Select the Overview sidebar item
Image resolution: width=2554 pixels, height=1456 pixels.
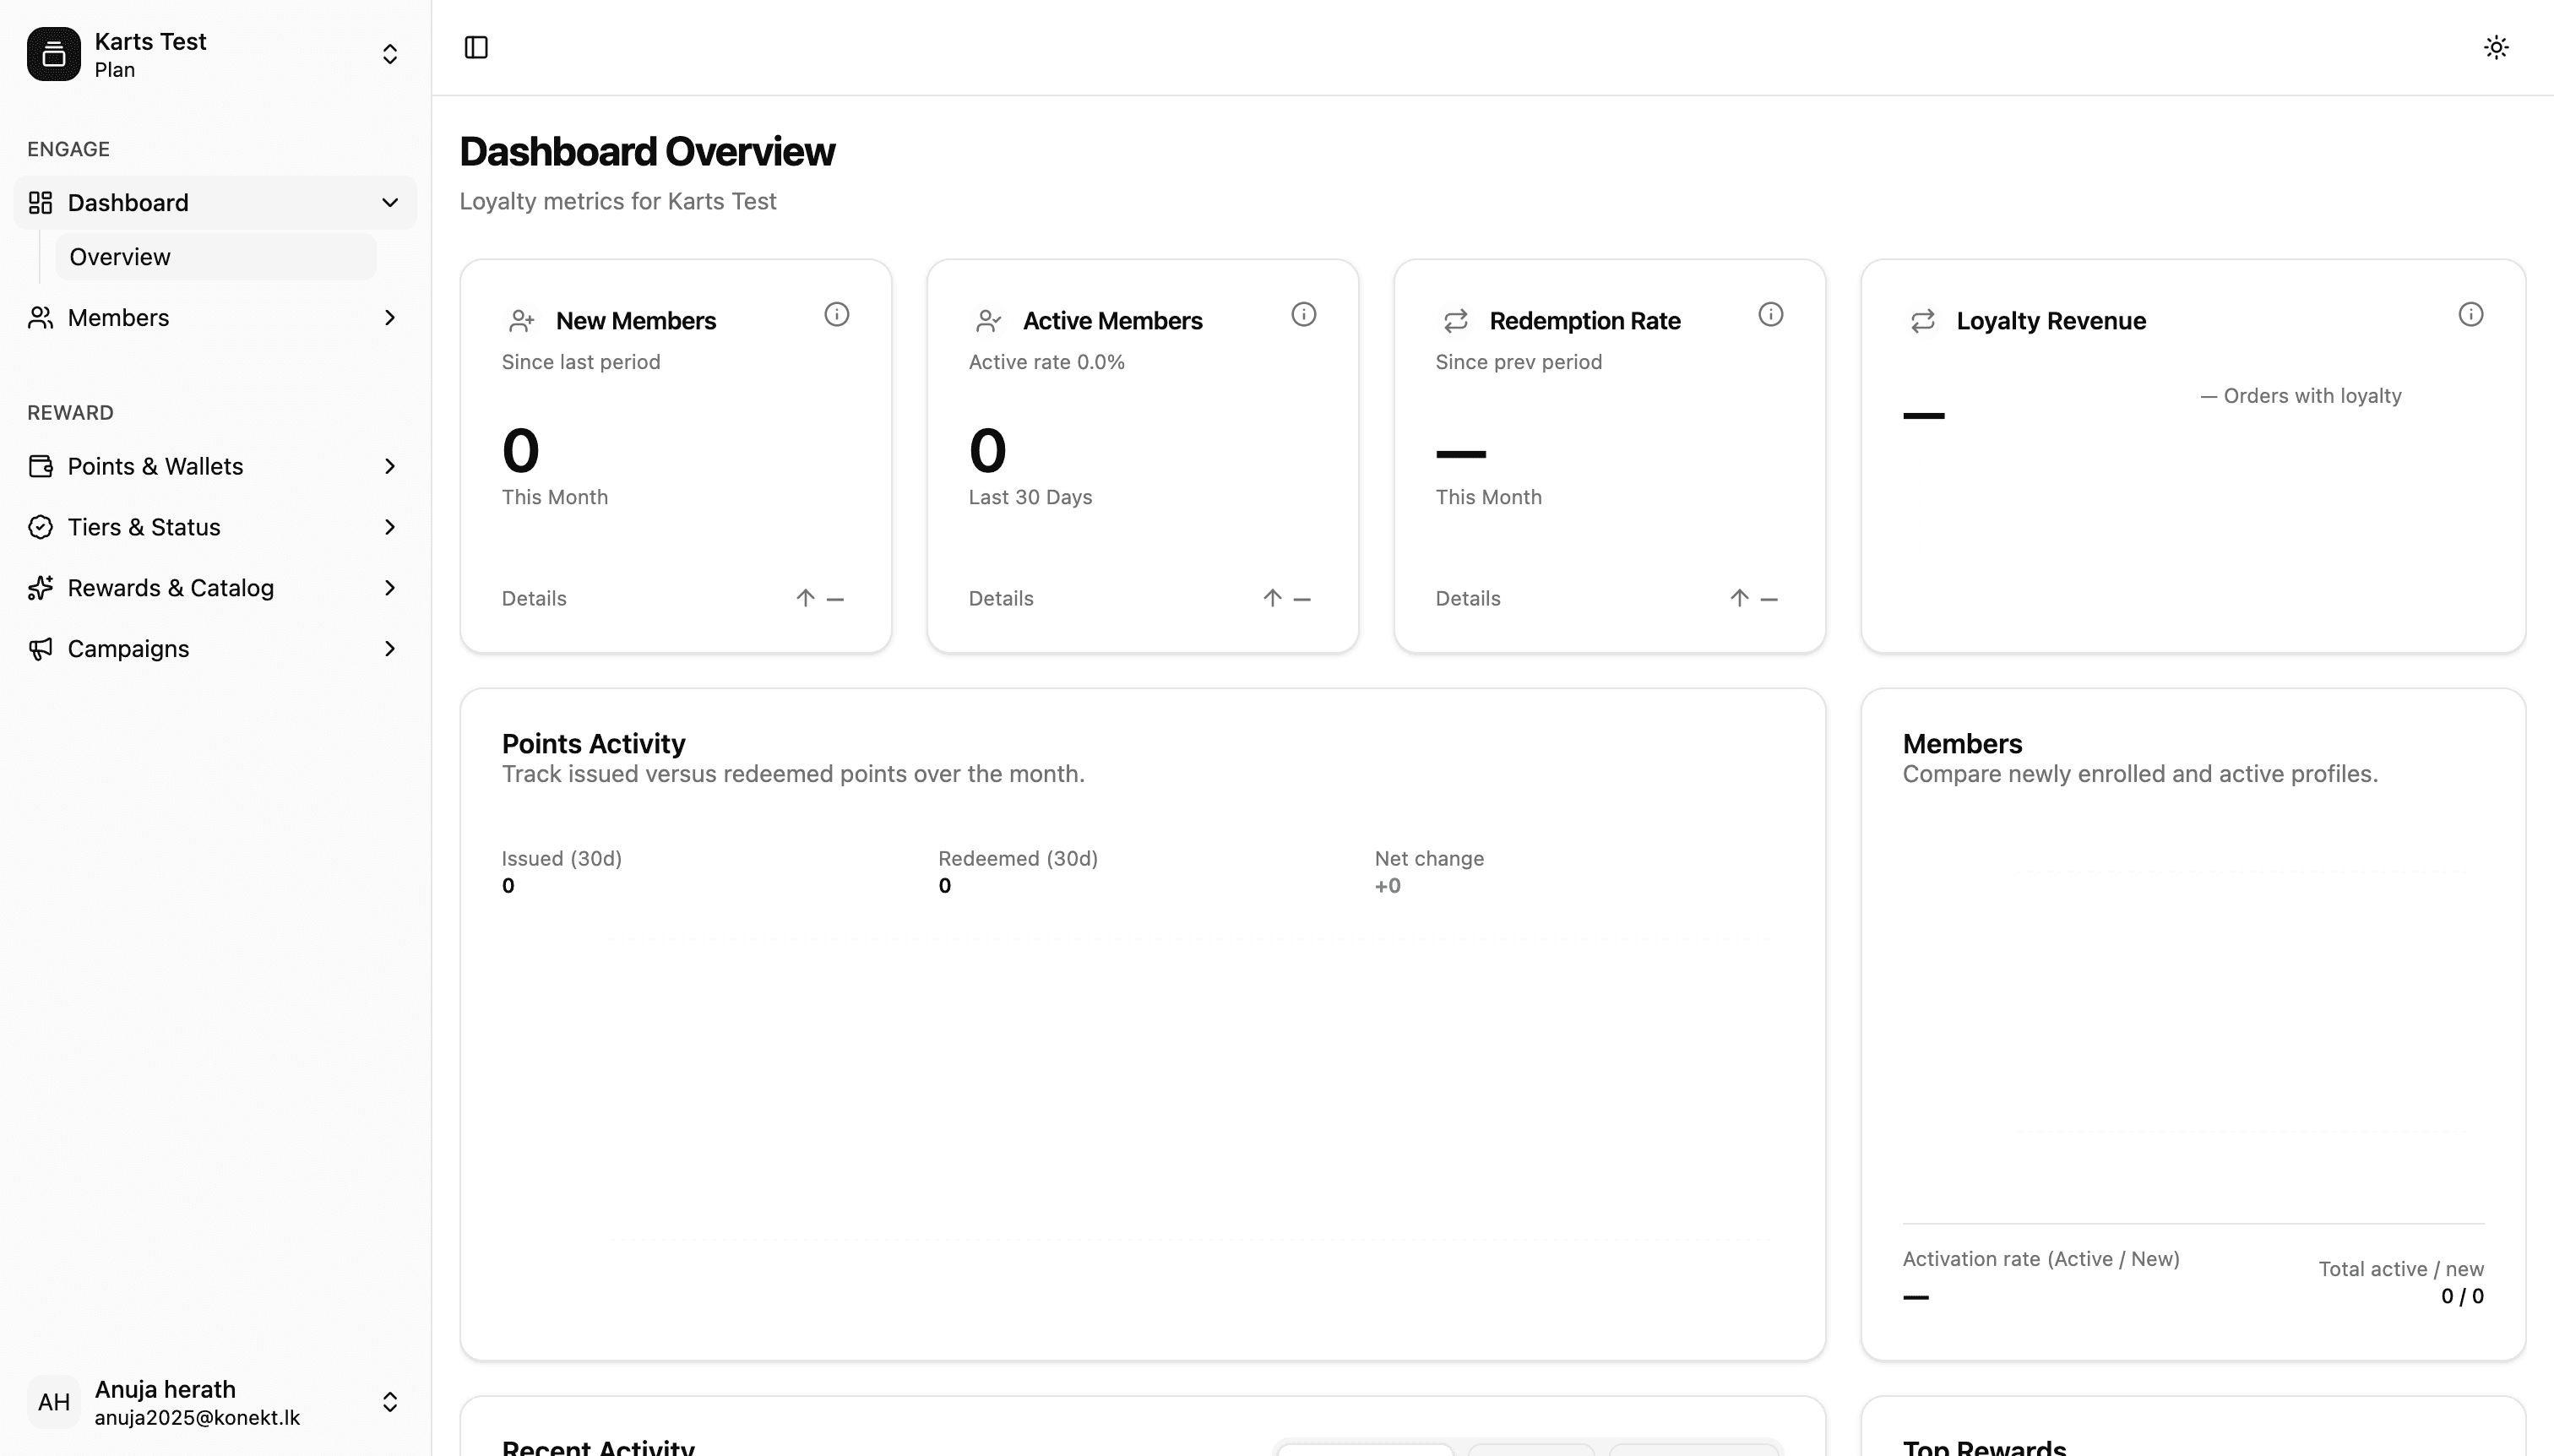tap(120, 257)
